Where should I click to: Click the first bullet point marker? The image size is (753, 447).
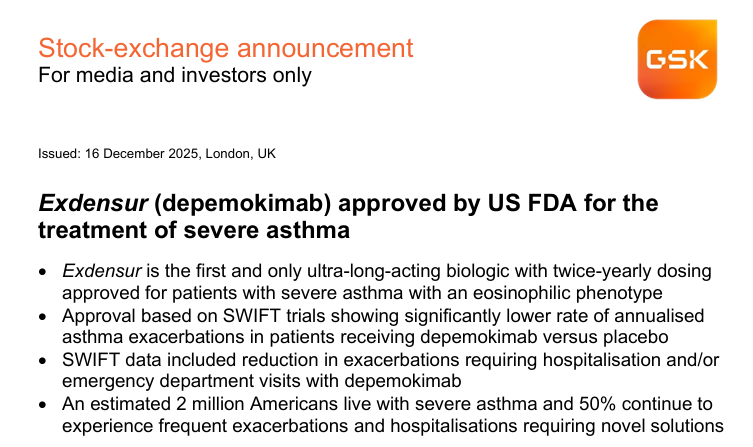tap(42, 272)
